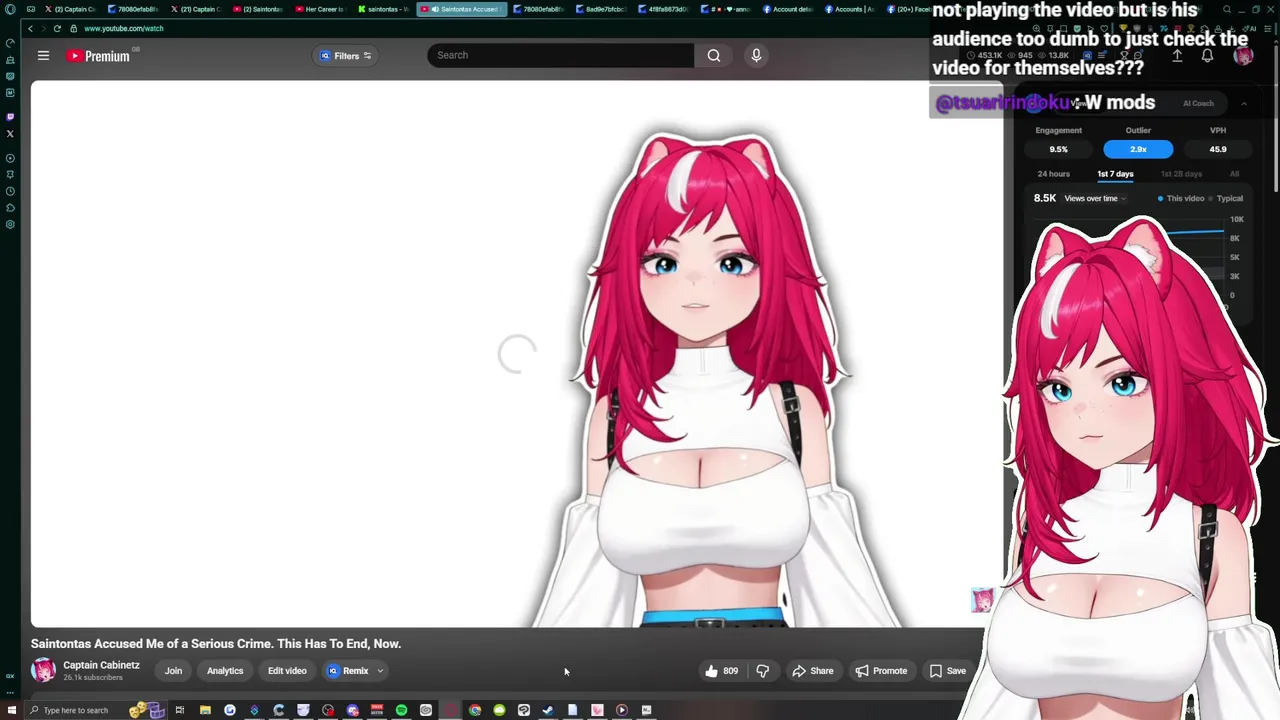Start voice search with the microphone icon
The width and height of the screenshot is (1280, 720).
756,55
